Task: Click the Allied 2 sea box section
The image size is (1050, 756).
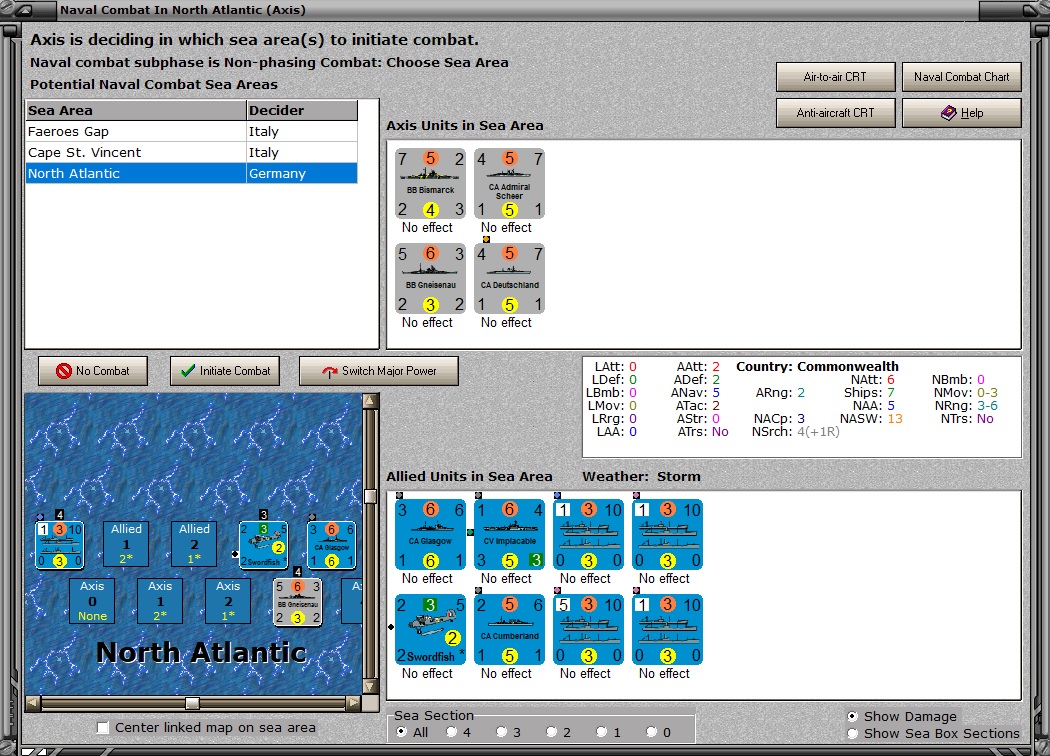Action: [x=194, y=544]
